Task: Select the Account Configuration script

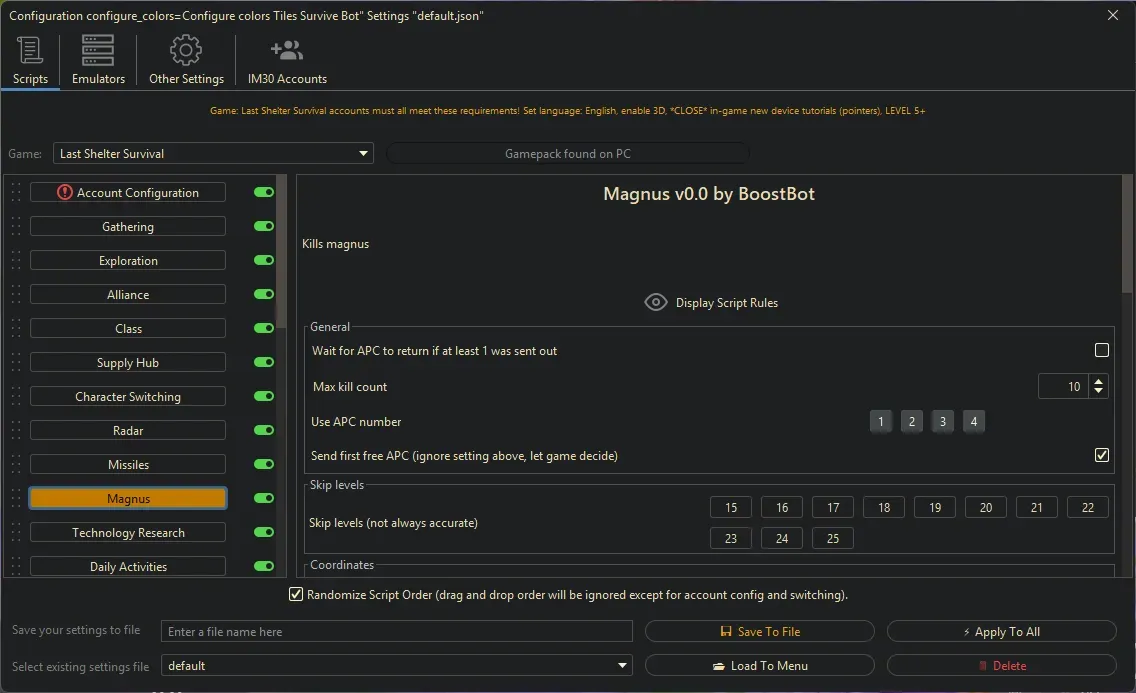Action: (128, 192)
